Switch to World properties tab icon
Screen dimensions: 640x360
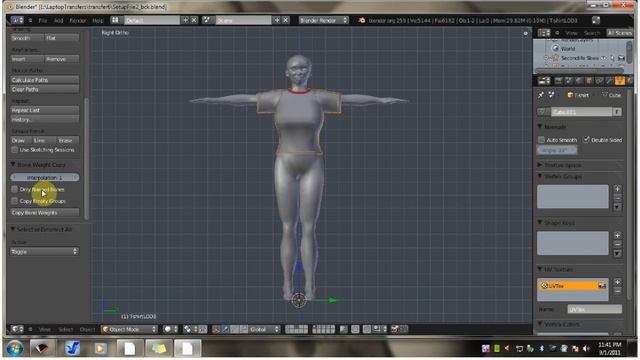pyautogui.click(x=579, y=81)
